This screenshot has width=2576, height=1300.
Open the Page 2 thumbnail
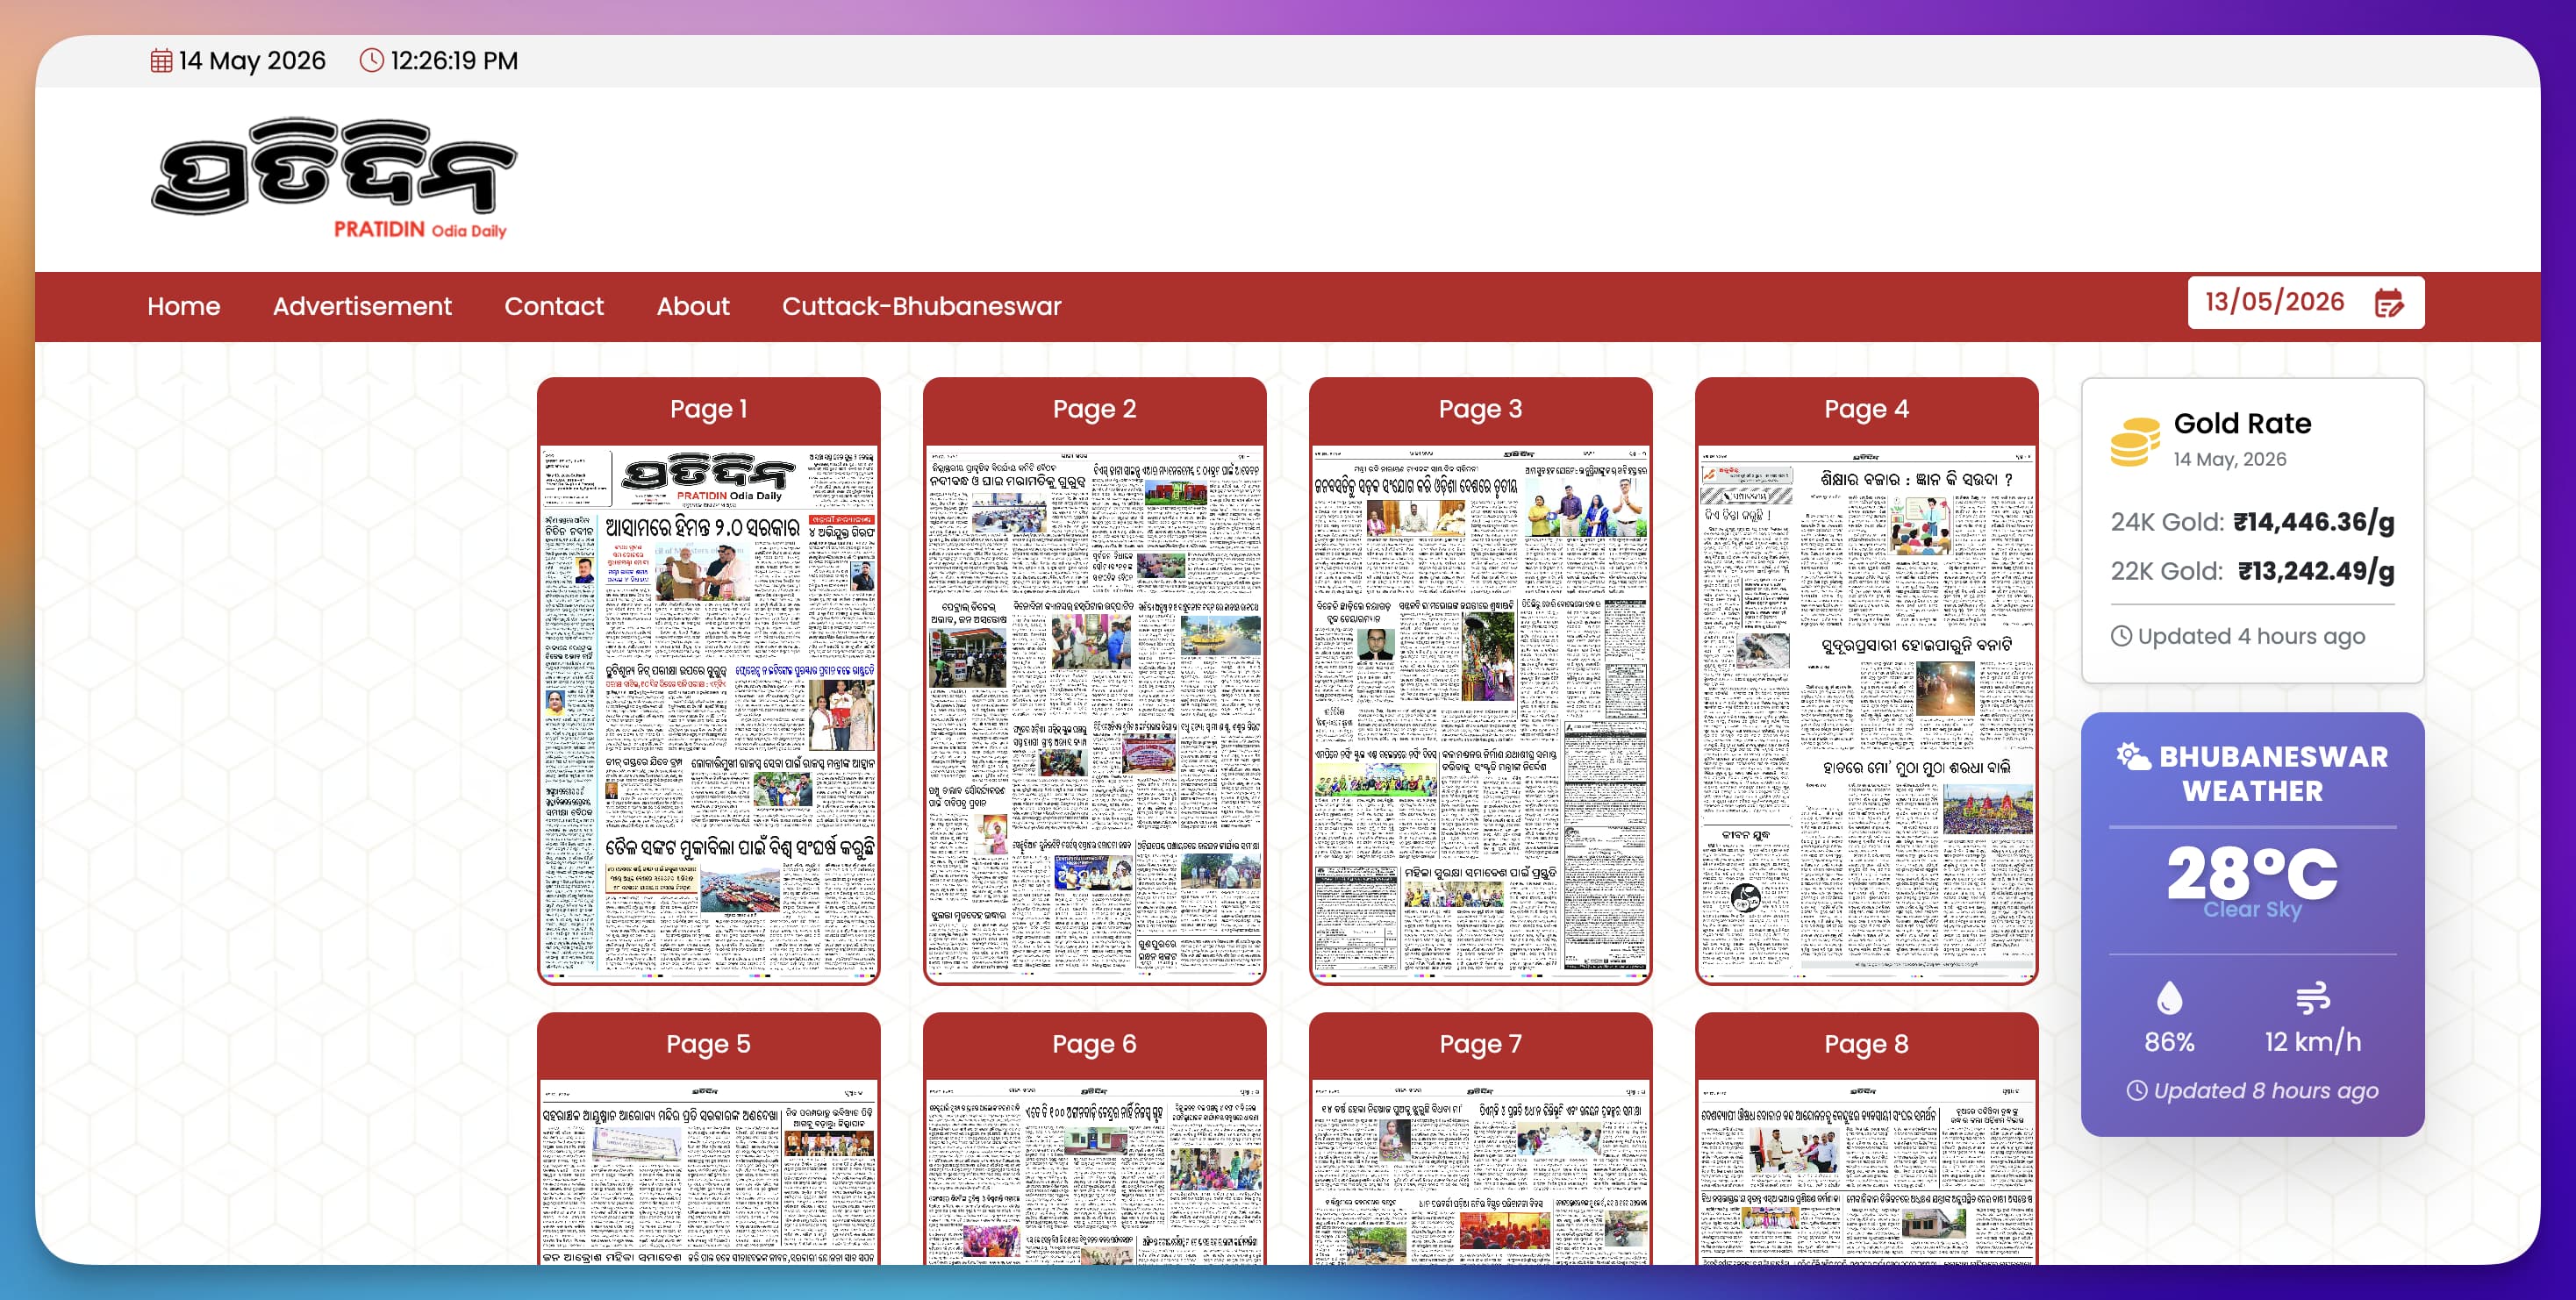click(x=1095, y=712)
